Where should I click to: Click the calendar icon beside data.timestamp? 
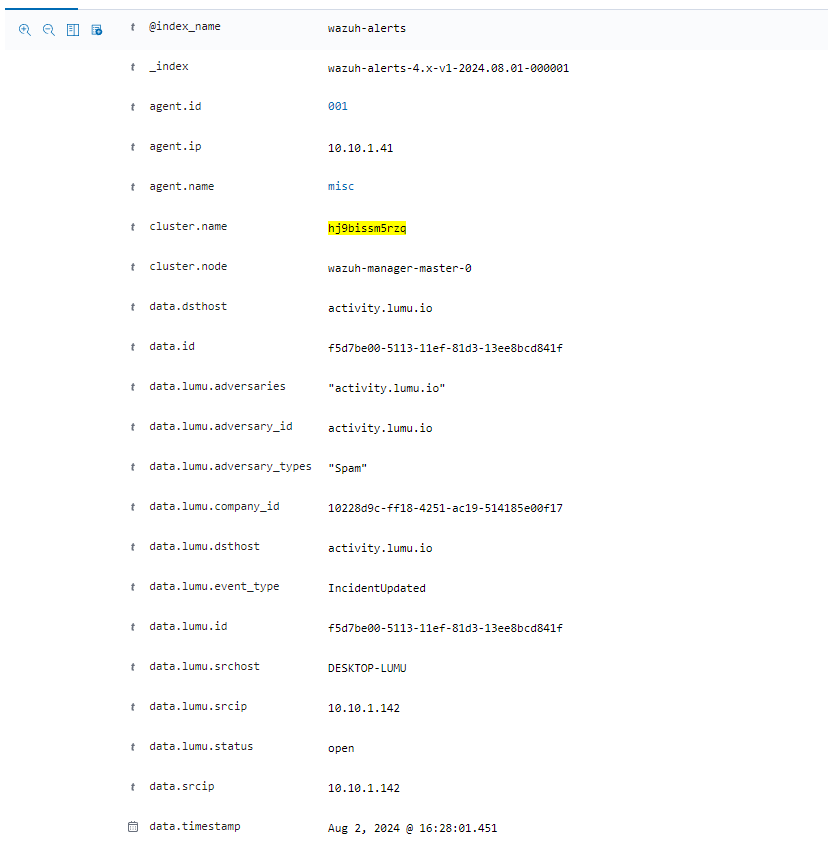[x=133, y=827]
